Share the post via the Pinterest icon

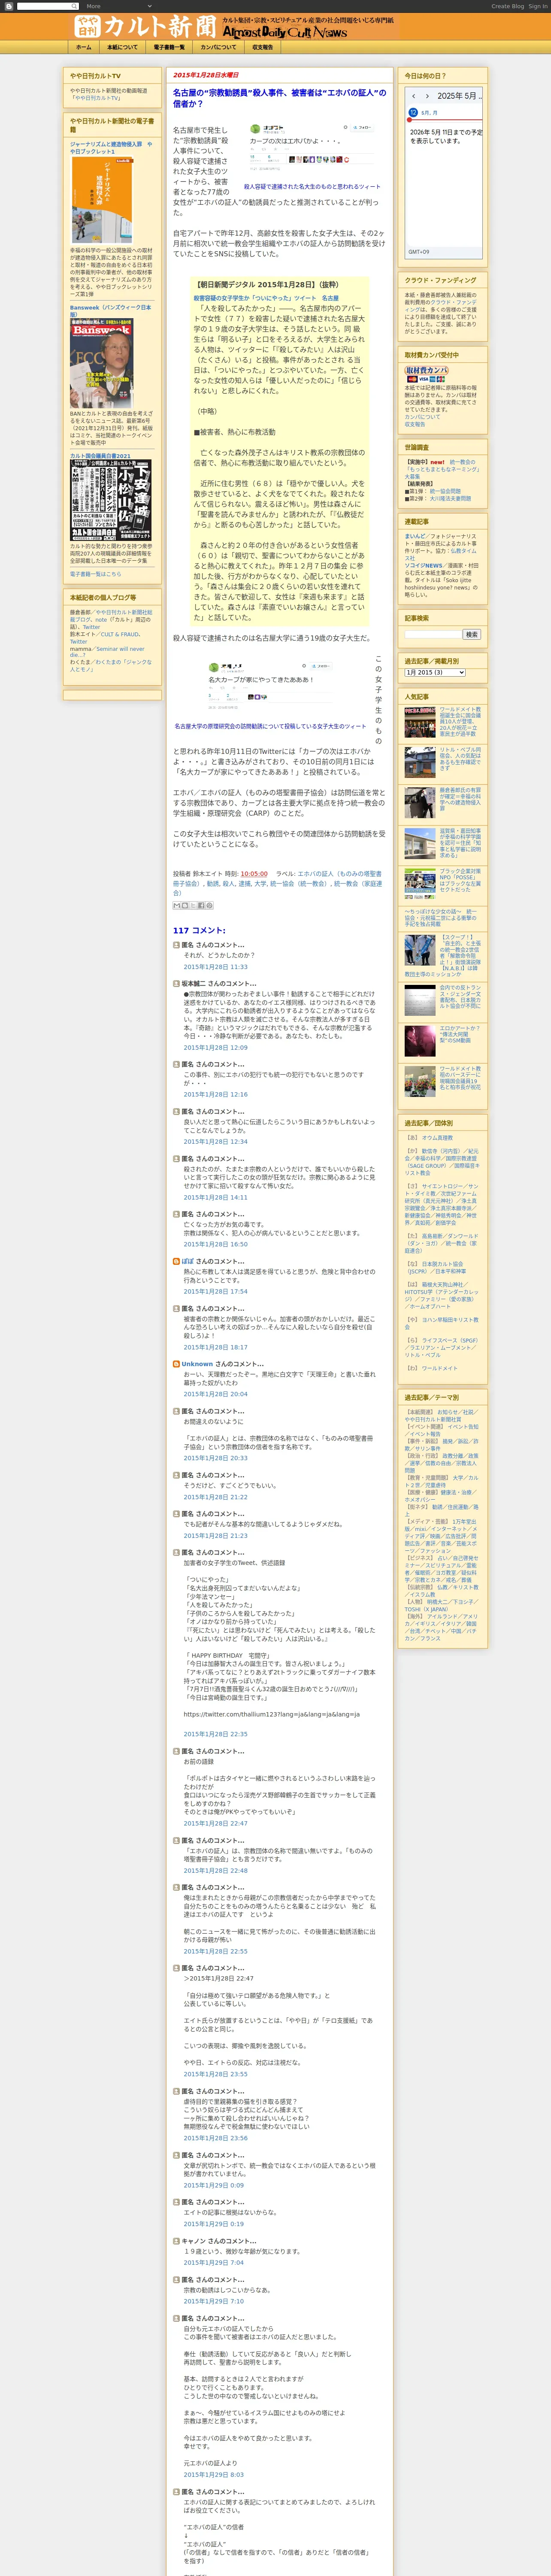click(209, 905)
